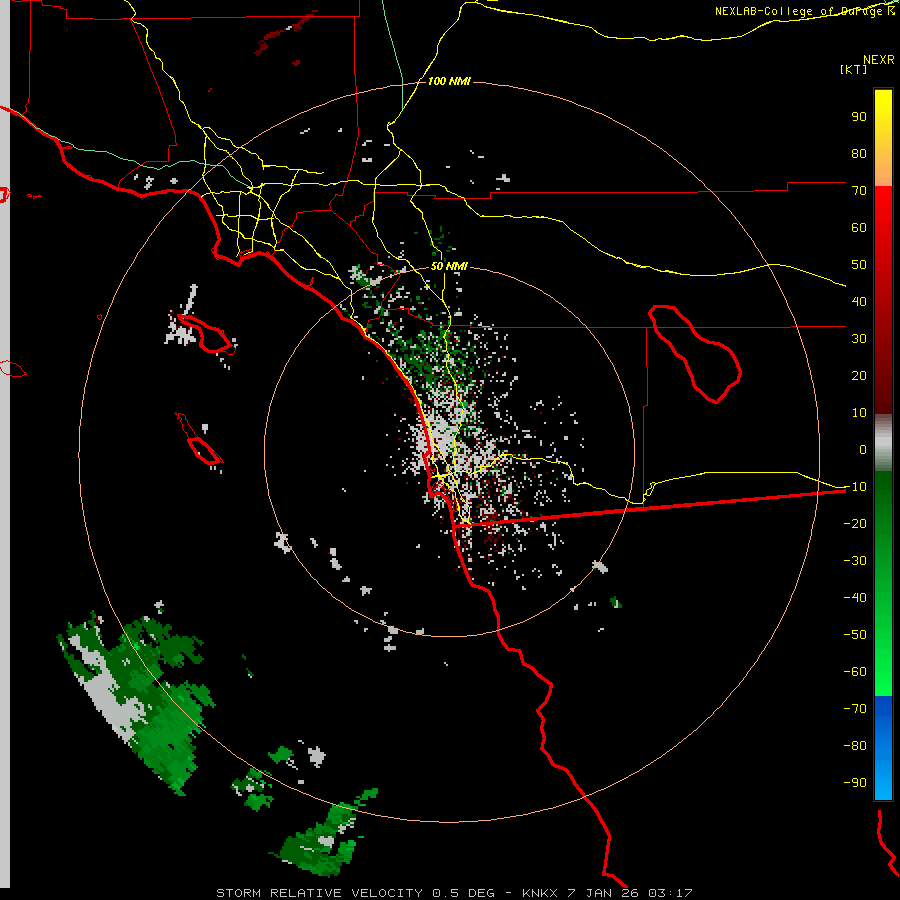This screenshot has width=900, height=900.
Task: Click the -80 value on velocity scale
Action: tap(855, 746)
